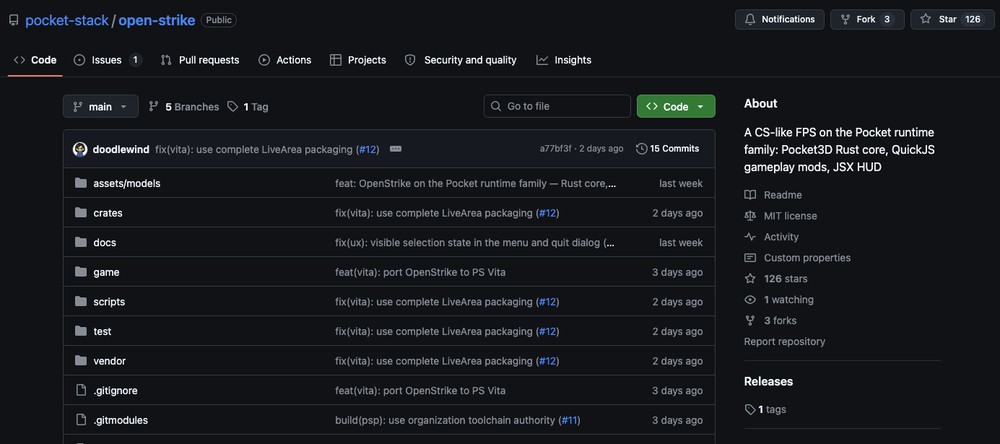Click the tag icon beside 1 Tag
Screen dimensions: 1000x444
pos(233,107)
